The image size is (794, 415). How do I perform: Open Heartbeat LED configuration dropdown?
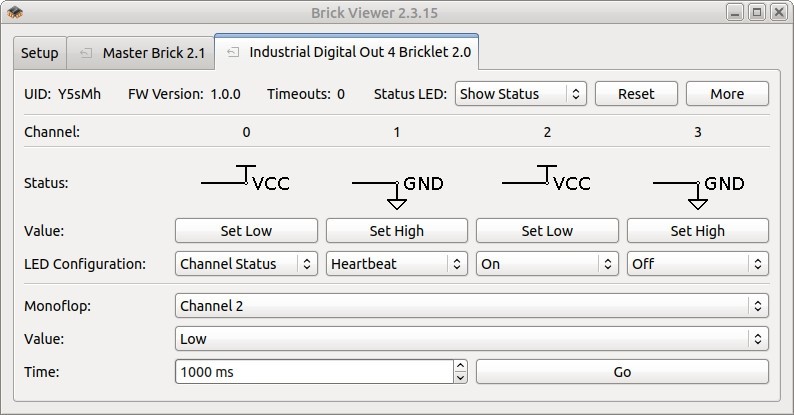point(396,264)
